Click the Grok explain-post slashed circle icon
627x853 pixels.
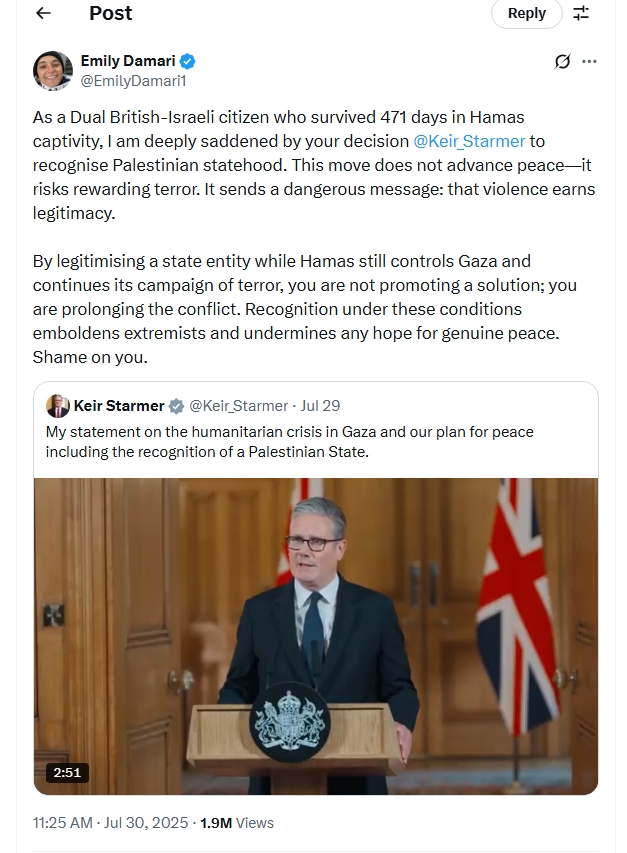(562, 61)
